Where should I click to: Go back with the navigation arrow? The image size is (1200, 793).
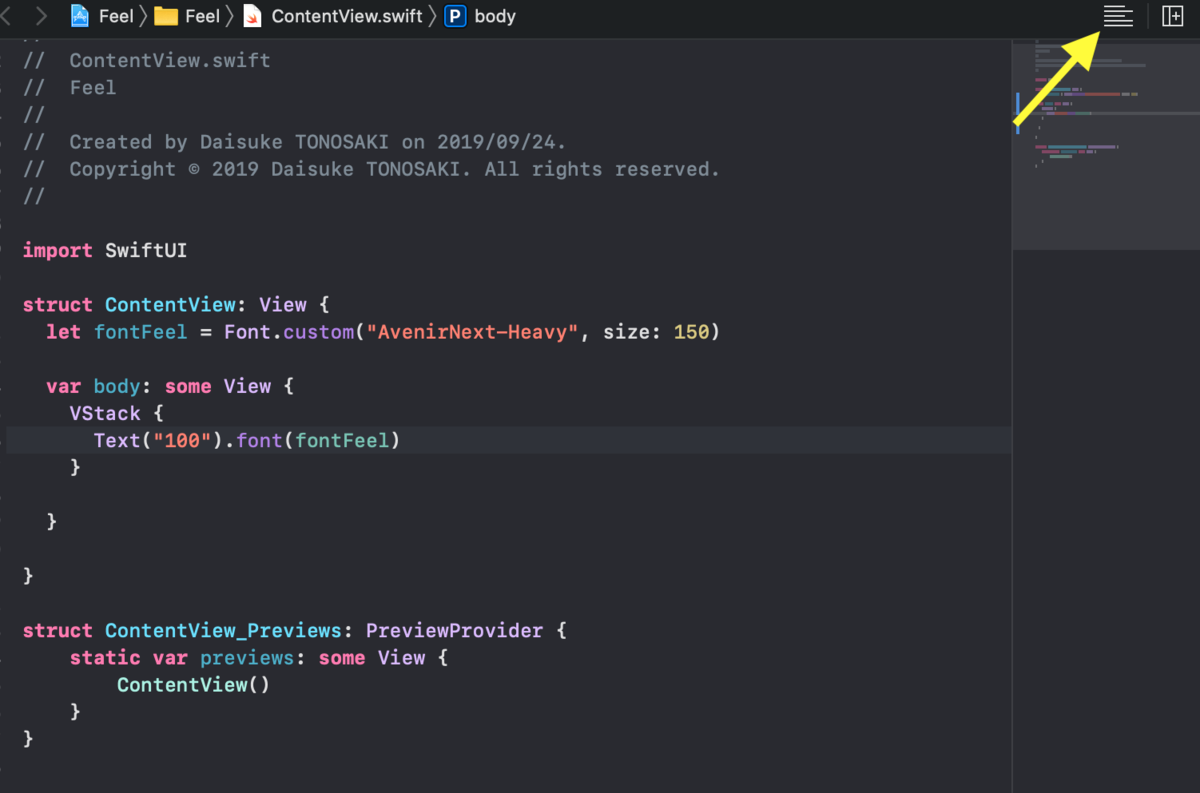click(6, 16)
